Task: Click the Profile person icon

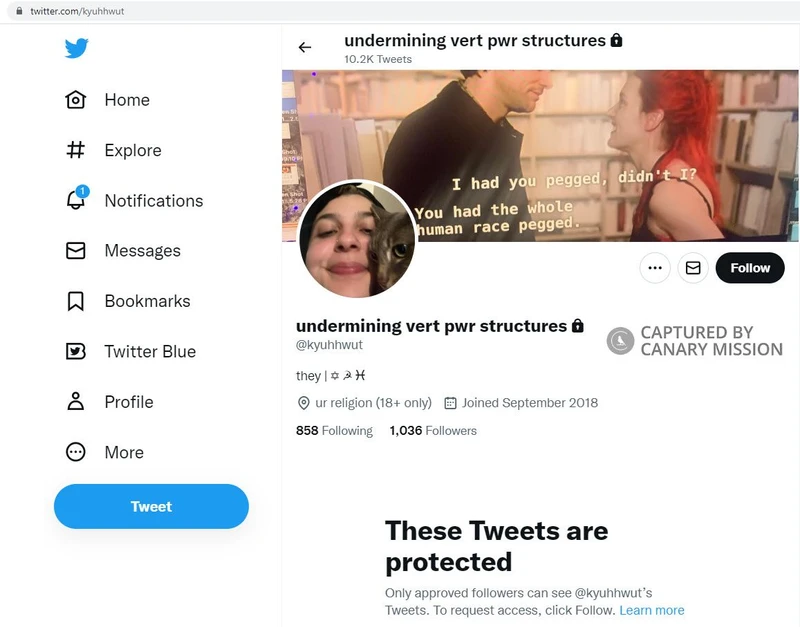Action: (x=76, y=402)
